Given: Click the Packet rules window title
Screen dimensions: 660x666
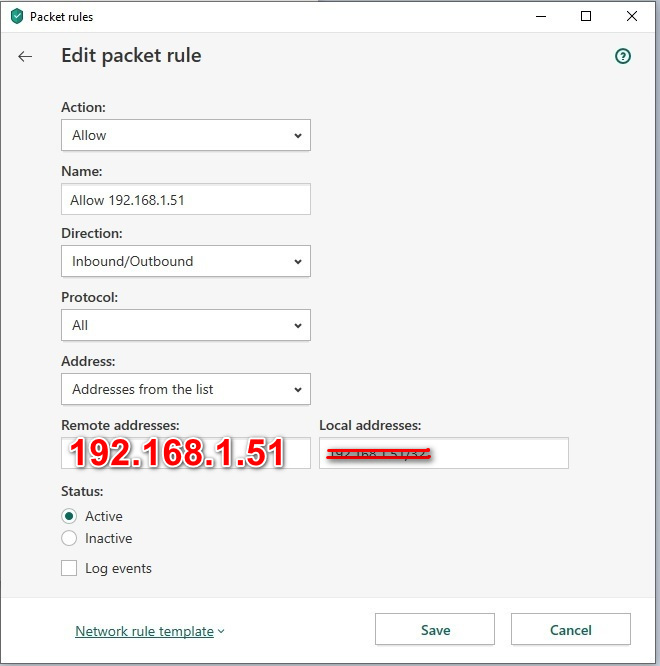Looking at the screenshot, I should point(62,17).
